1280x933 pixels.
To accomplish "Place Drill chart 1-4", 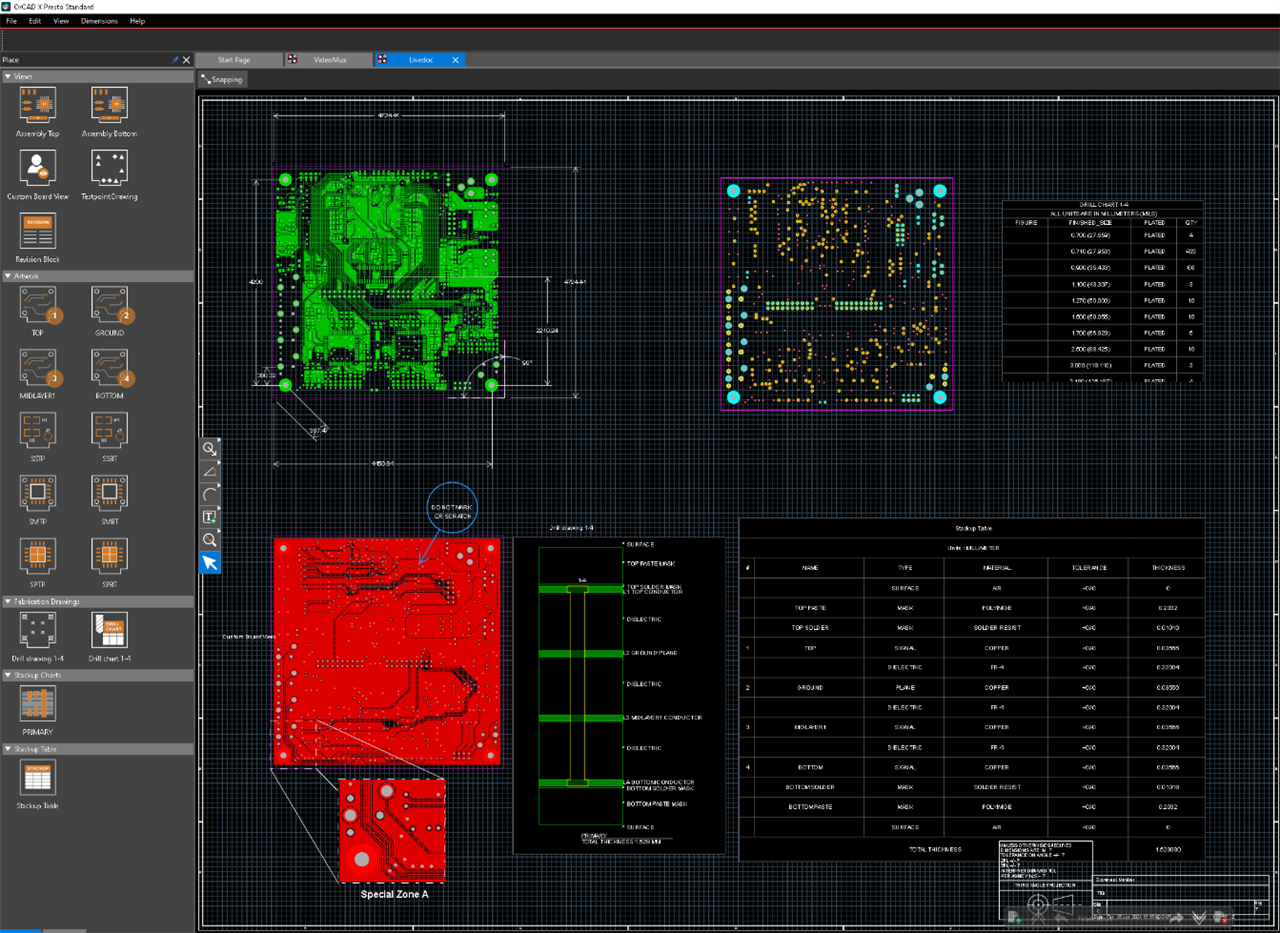I will [x=109, y=630].
